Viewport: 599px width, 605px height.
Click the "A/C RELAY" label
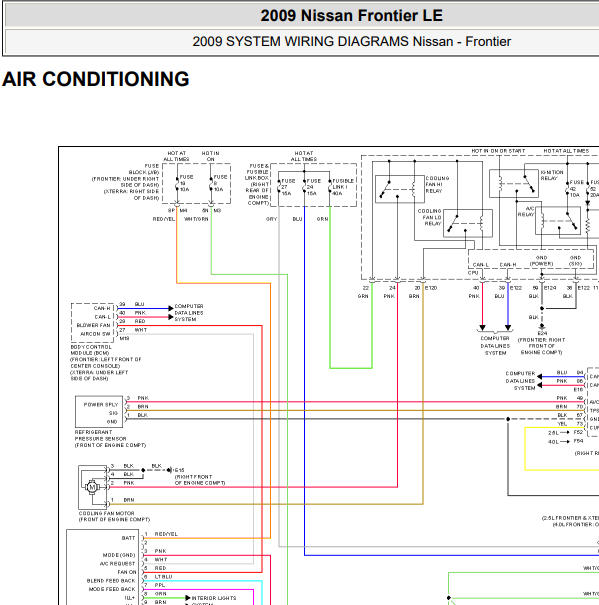tap(526, 211)
